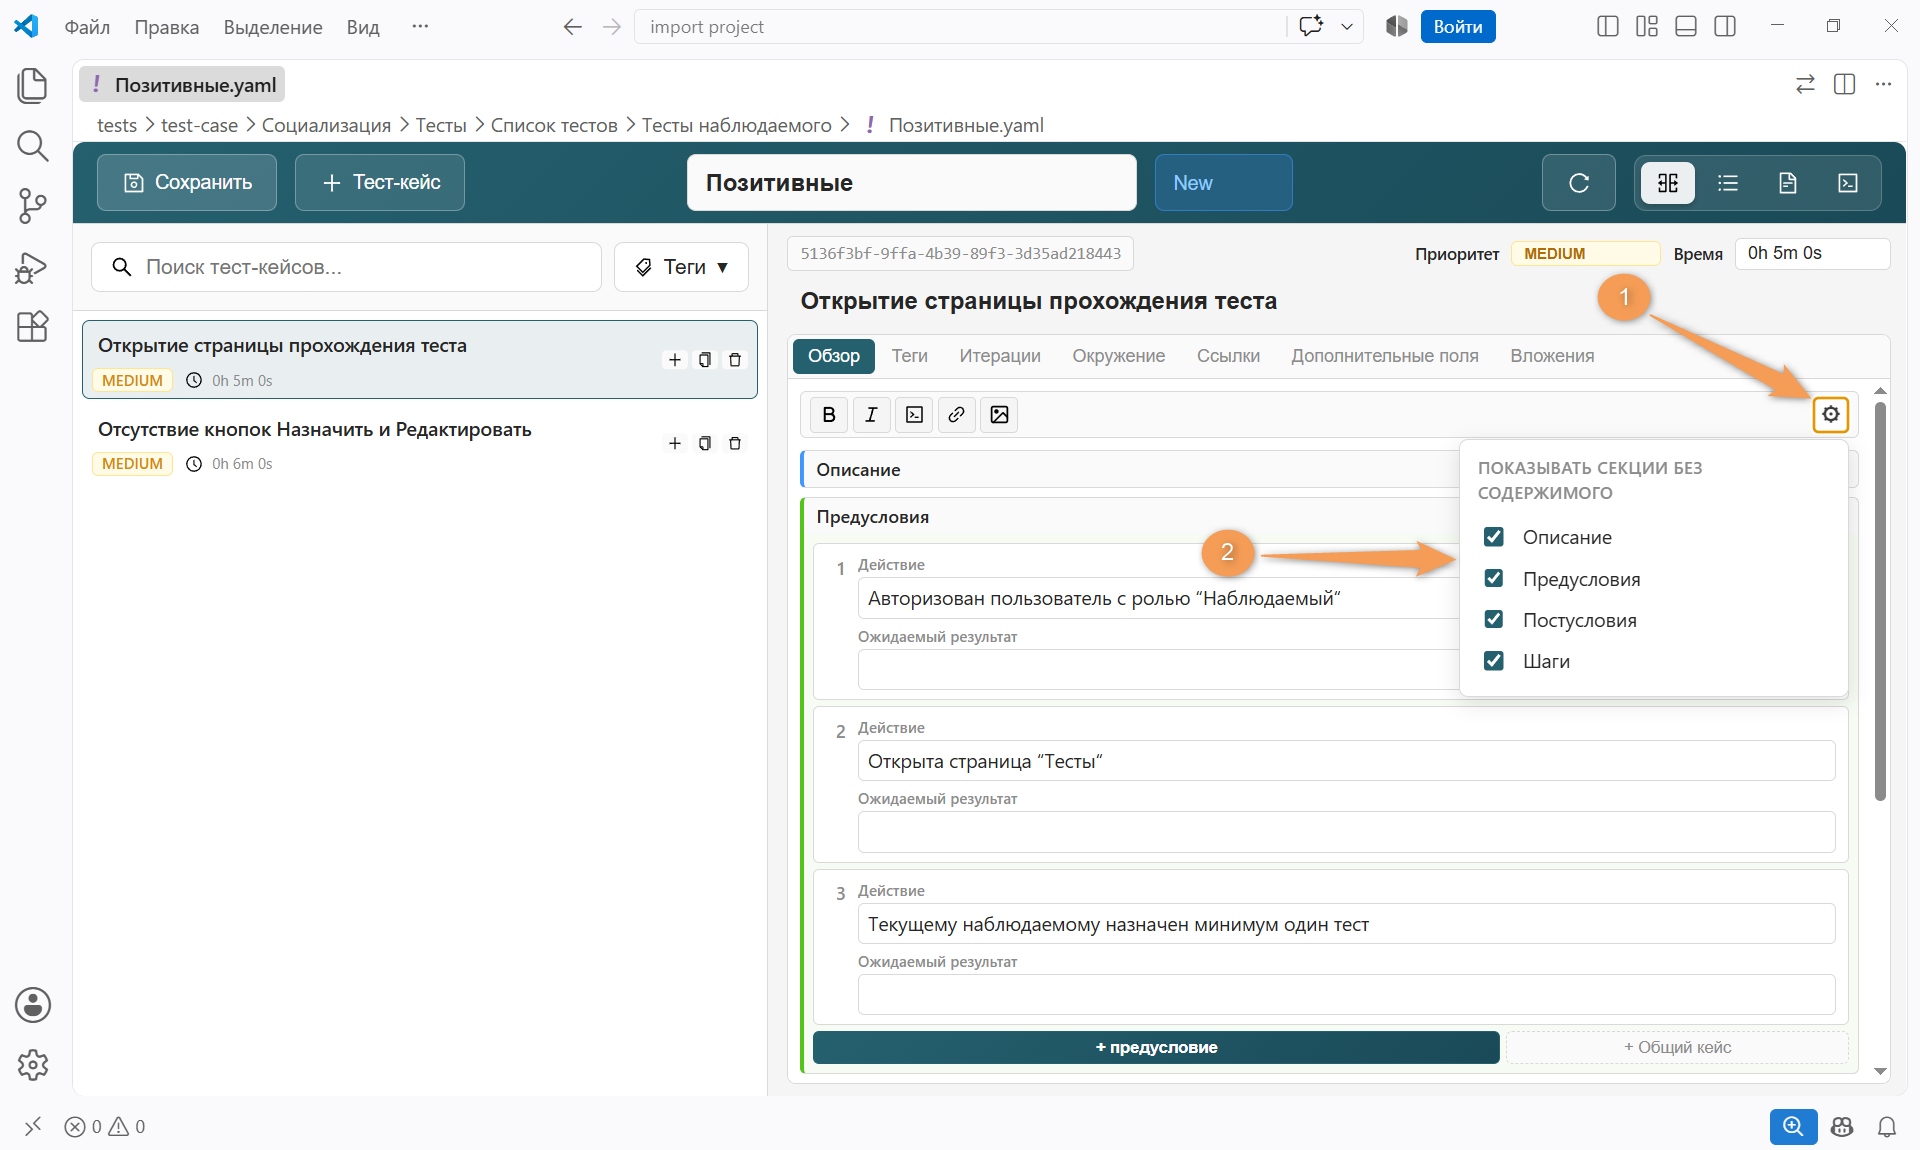
Task: Insert an image from the editor toolbar
Action: click(999, 415)
